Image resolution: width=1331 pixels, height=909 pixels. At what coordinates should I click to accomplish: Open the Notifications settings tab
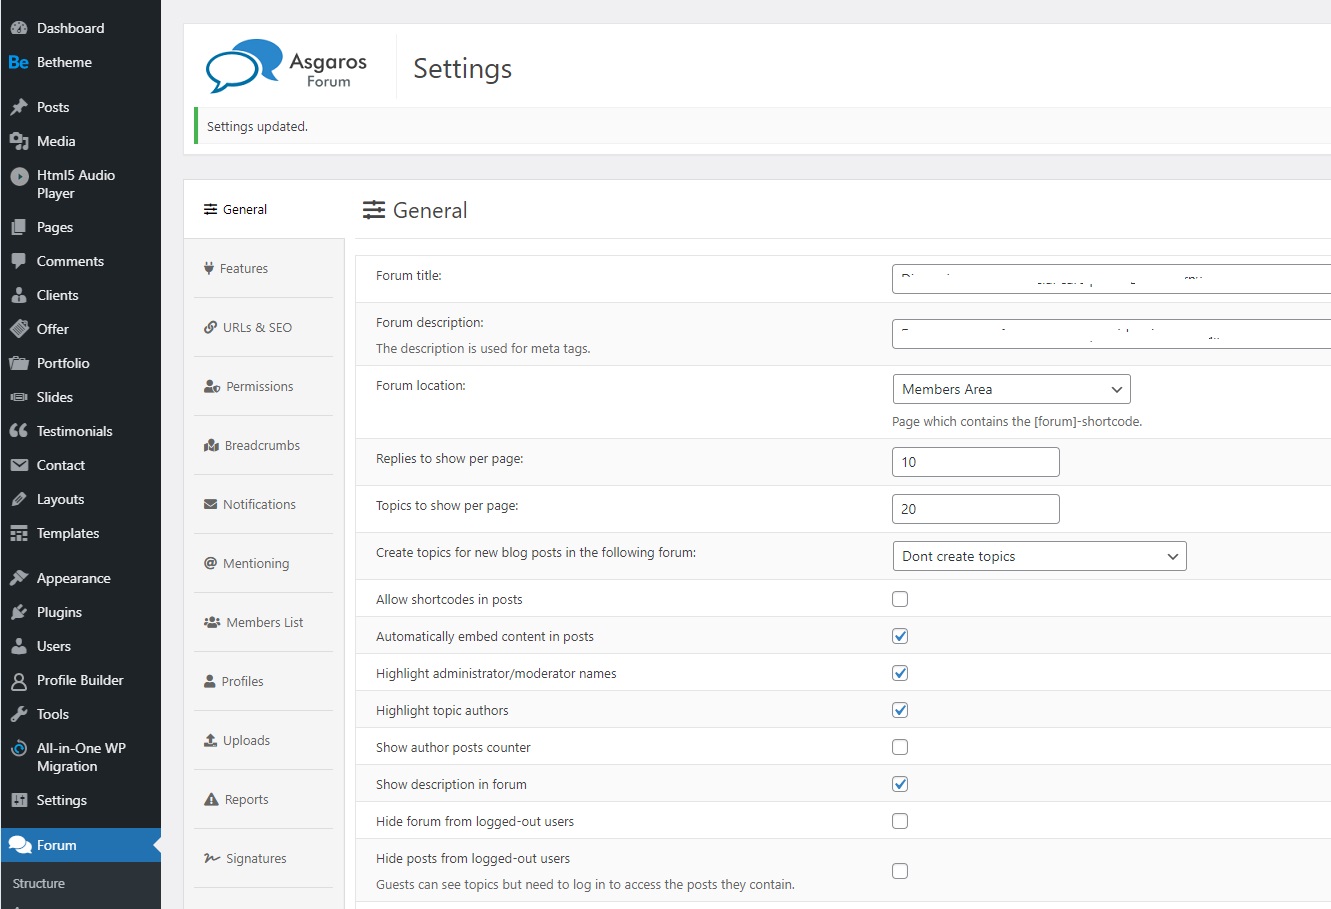pos(259,505)
